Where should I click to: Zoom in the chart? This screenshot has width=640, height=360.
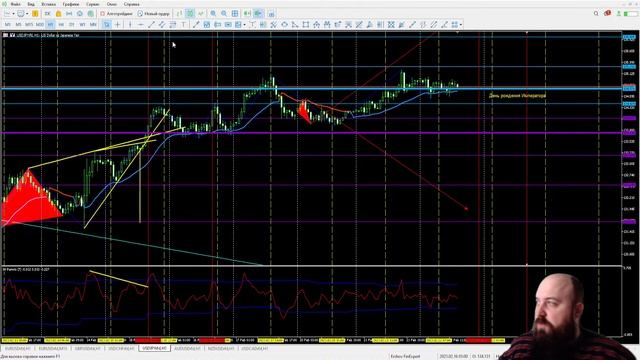213,14
